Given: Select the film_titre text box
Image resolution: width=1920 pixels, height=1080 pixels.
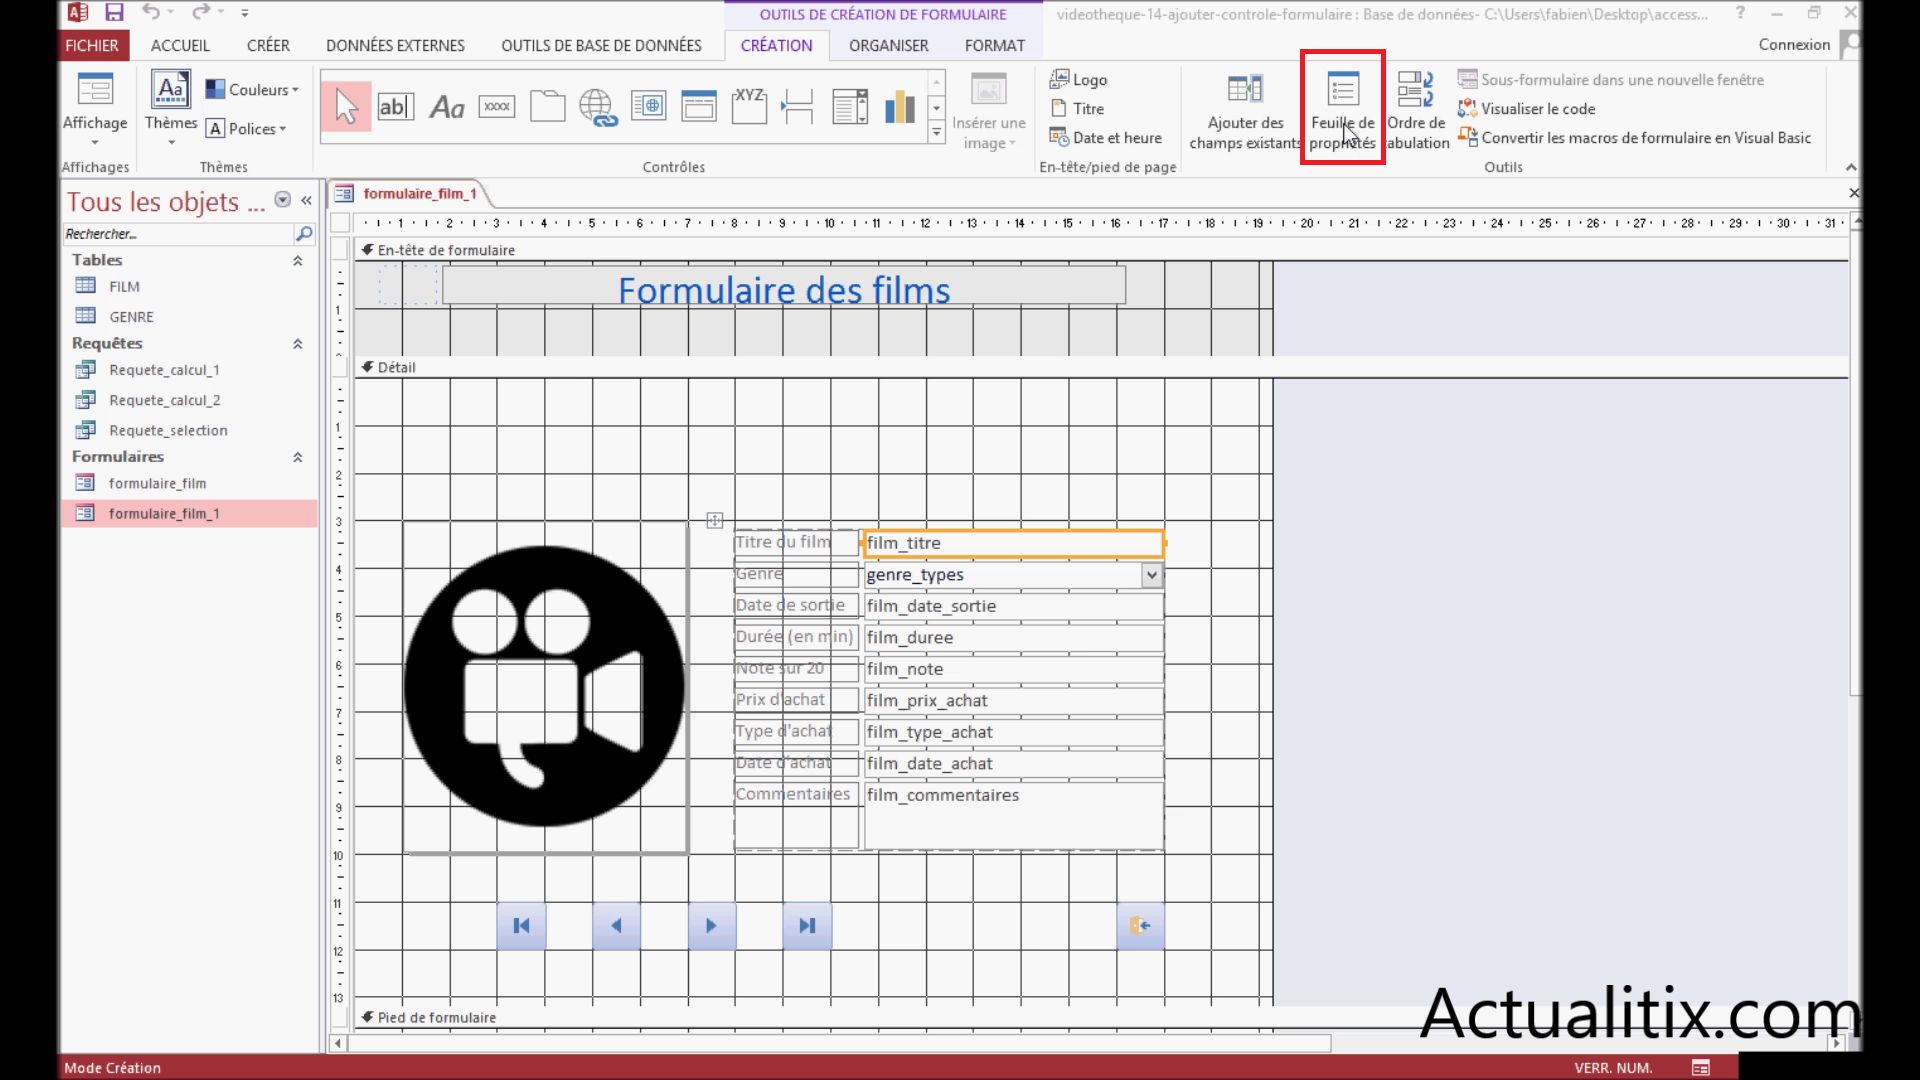Looking at the screenshot, I should point(1014,543).
